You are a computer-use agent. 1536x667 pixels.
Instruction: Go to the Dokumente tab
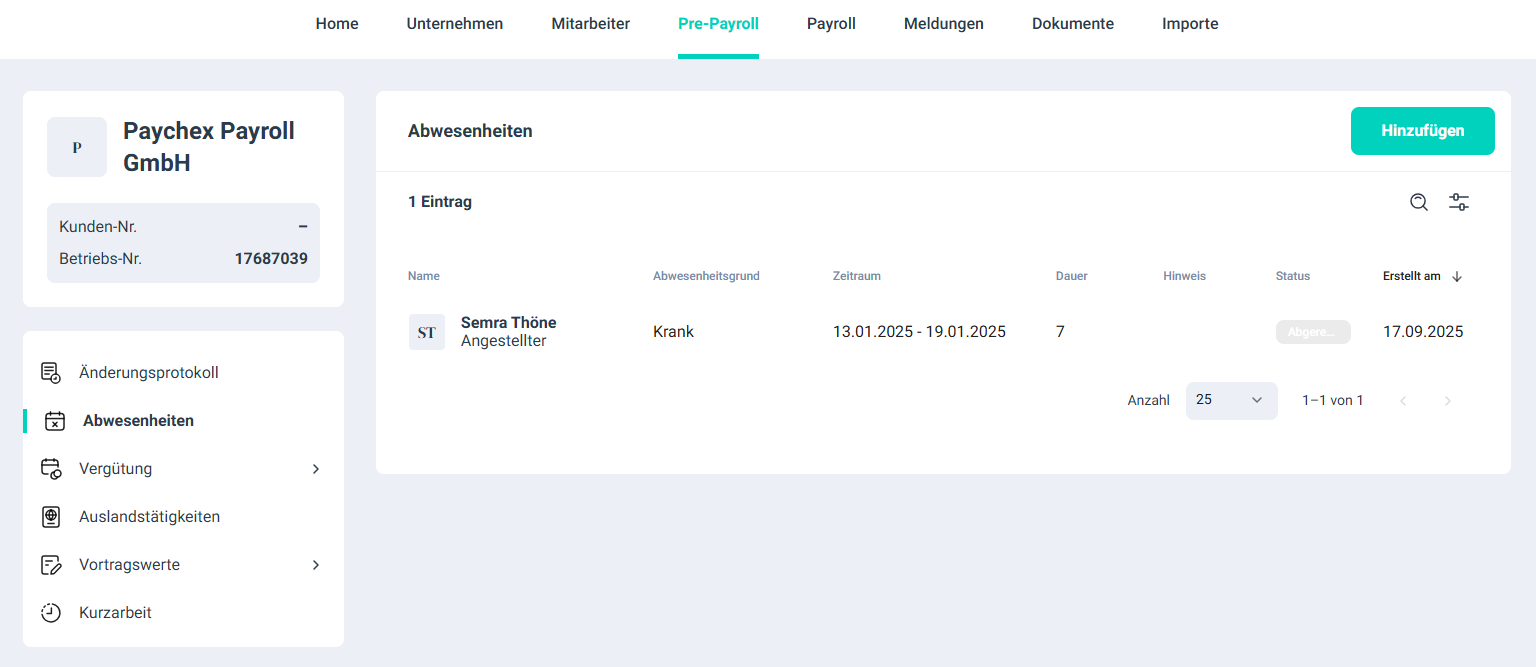[x=1072, y=24]
